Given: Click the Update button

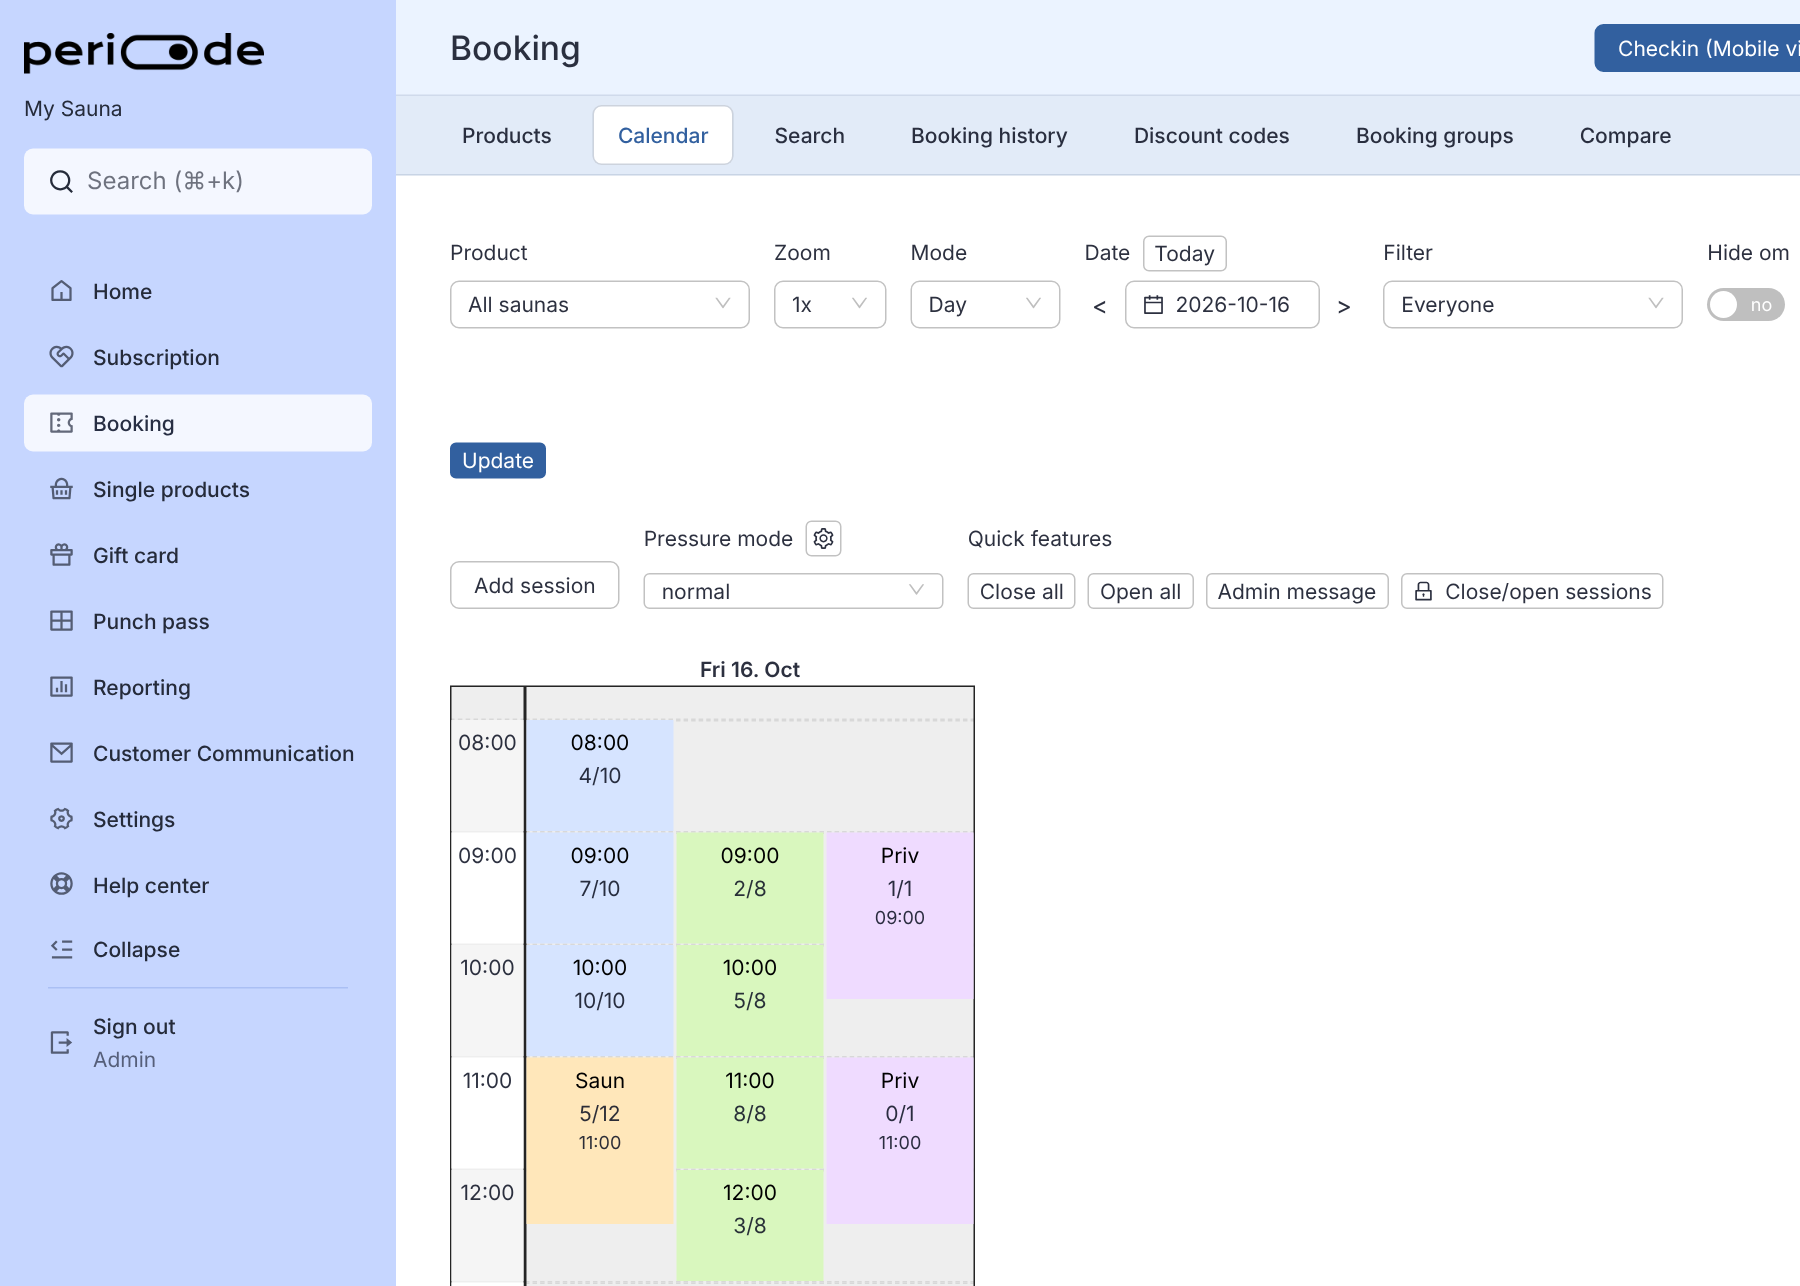Looking at the screenshot, I should 498,461.
